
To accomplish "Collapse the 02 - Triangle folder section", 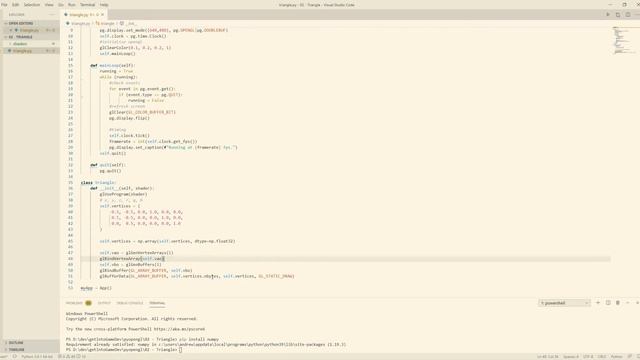I will click(31, 37).
